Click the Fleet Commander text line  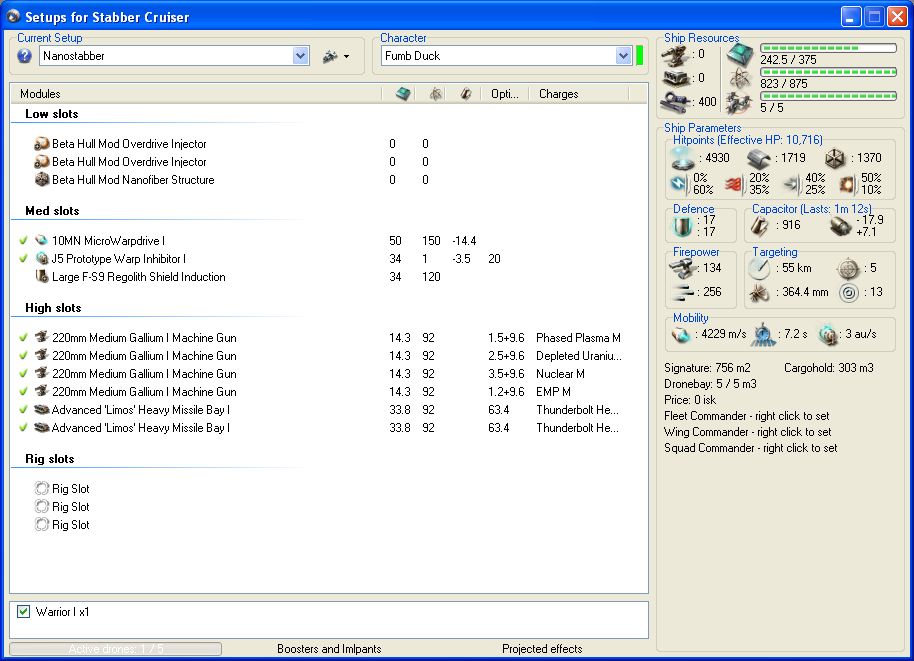[748, 416]
